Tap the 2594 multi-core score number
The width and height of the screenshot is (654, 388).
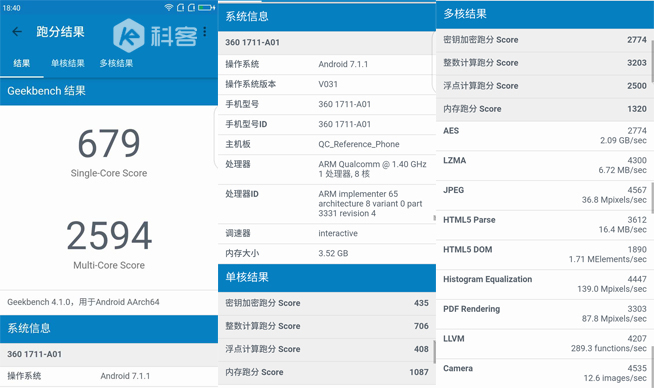[109, 235]
